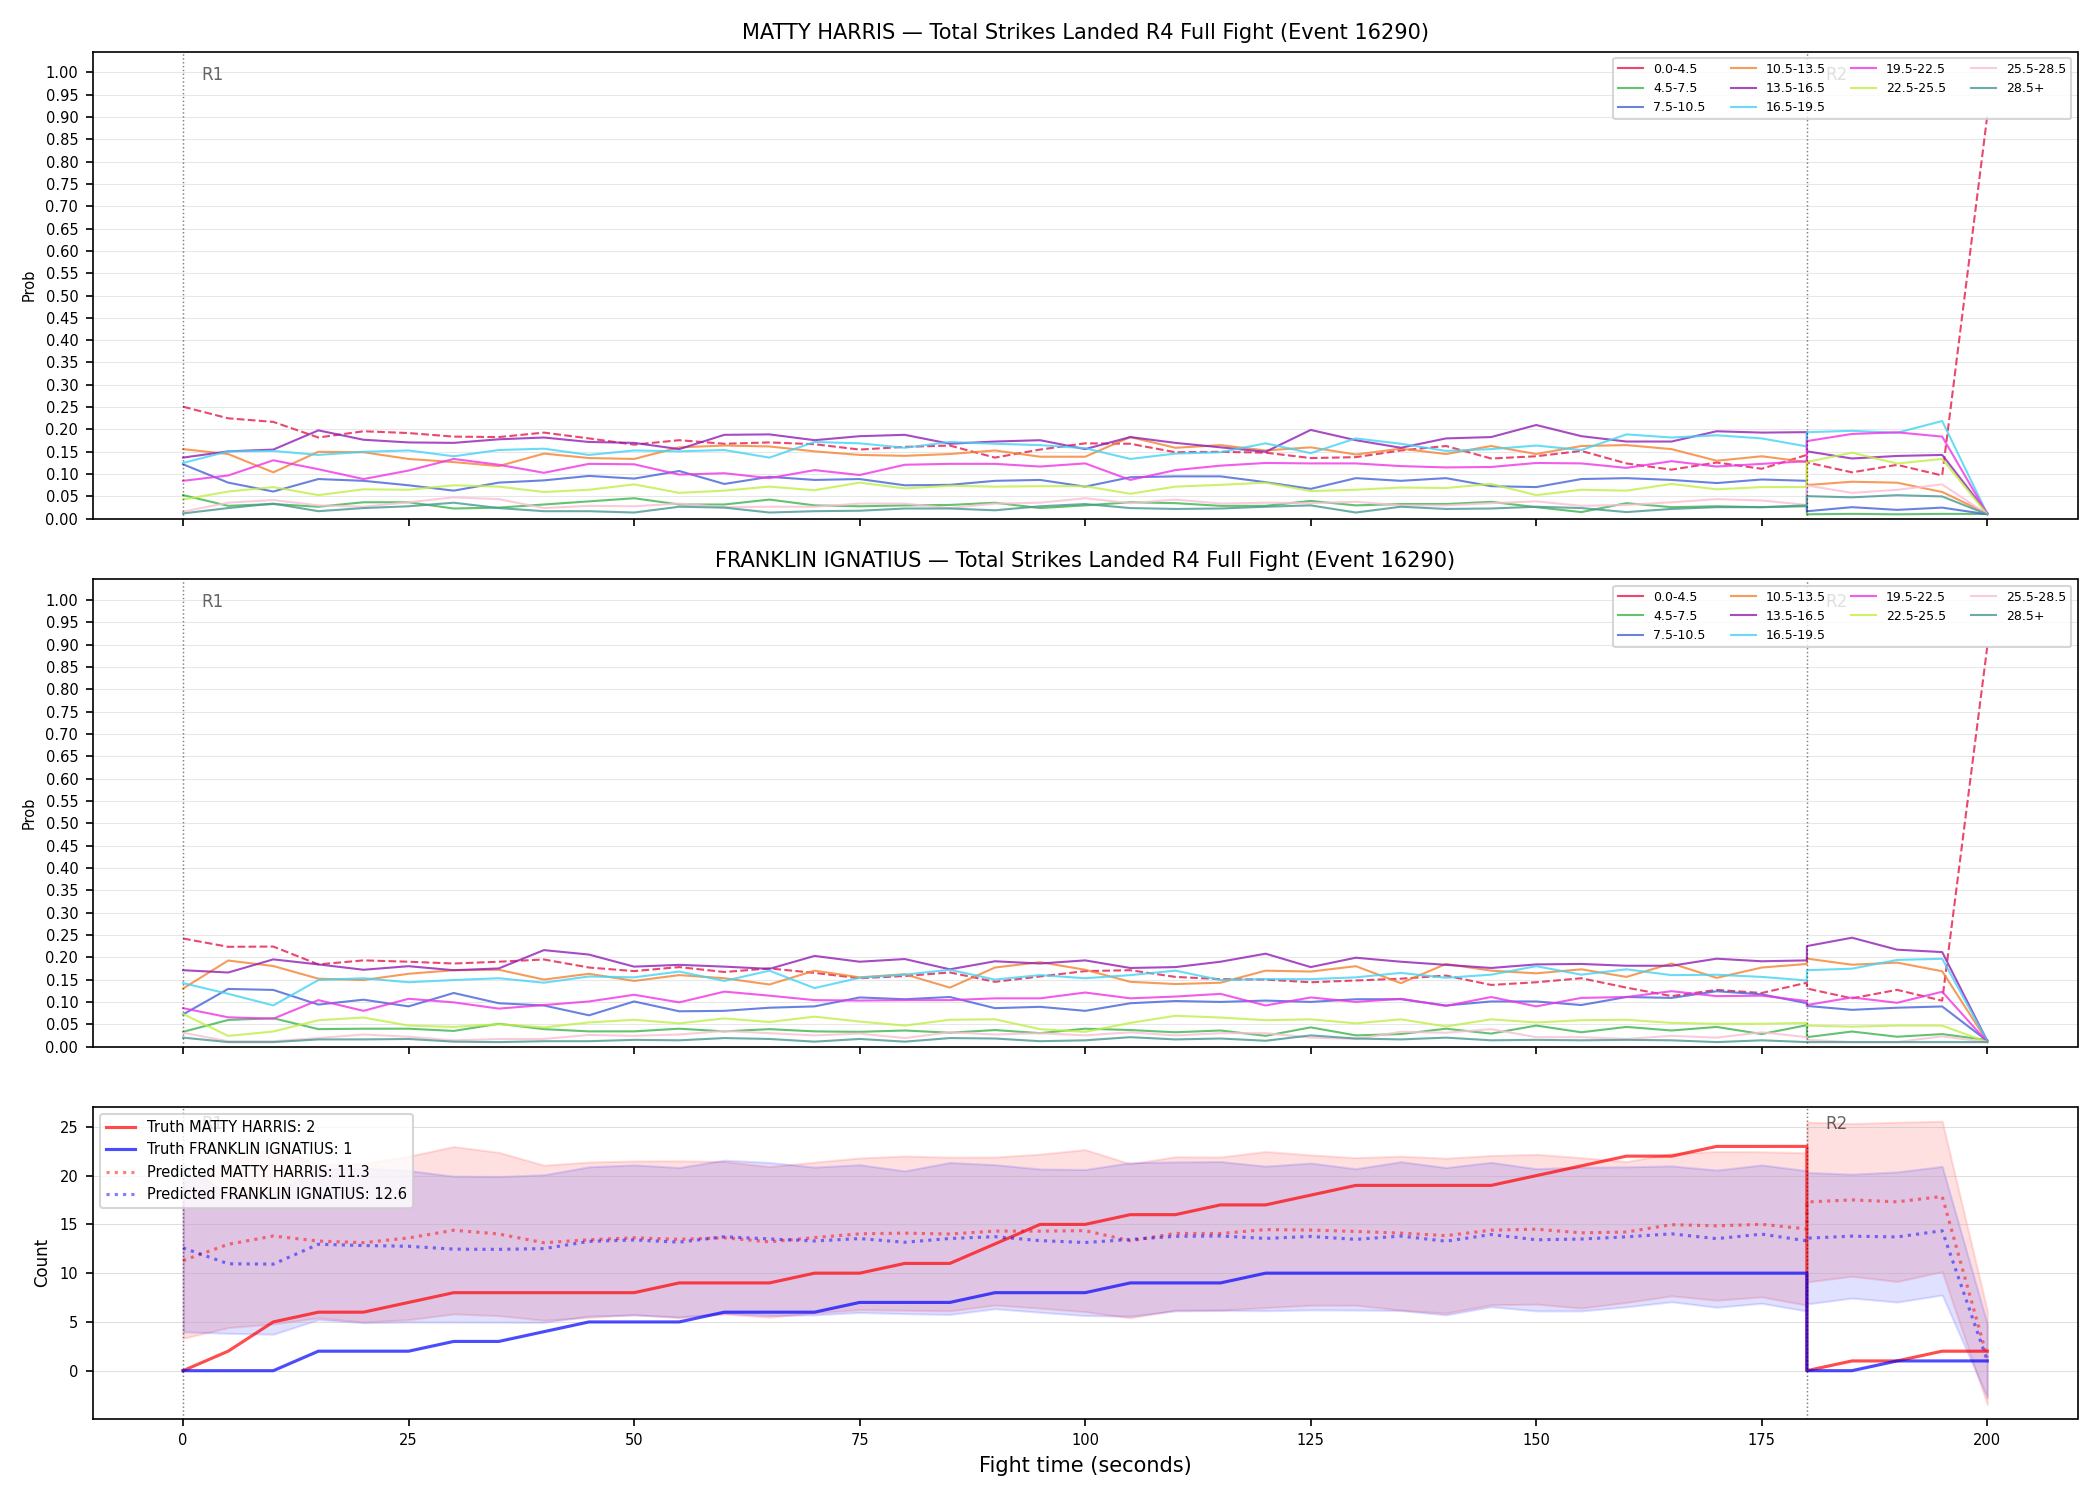Pick the 28.5+ legend entry in Franklin Ignatius chart
Viewport: 2100px width, 1500px height.
pos(2008,616)
